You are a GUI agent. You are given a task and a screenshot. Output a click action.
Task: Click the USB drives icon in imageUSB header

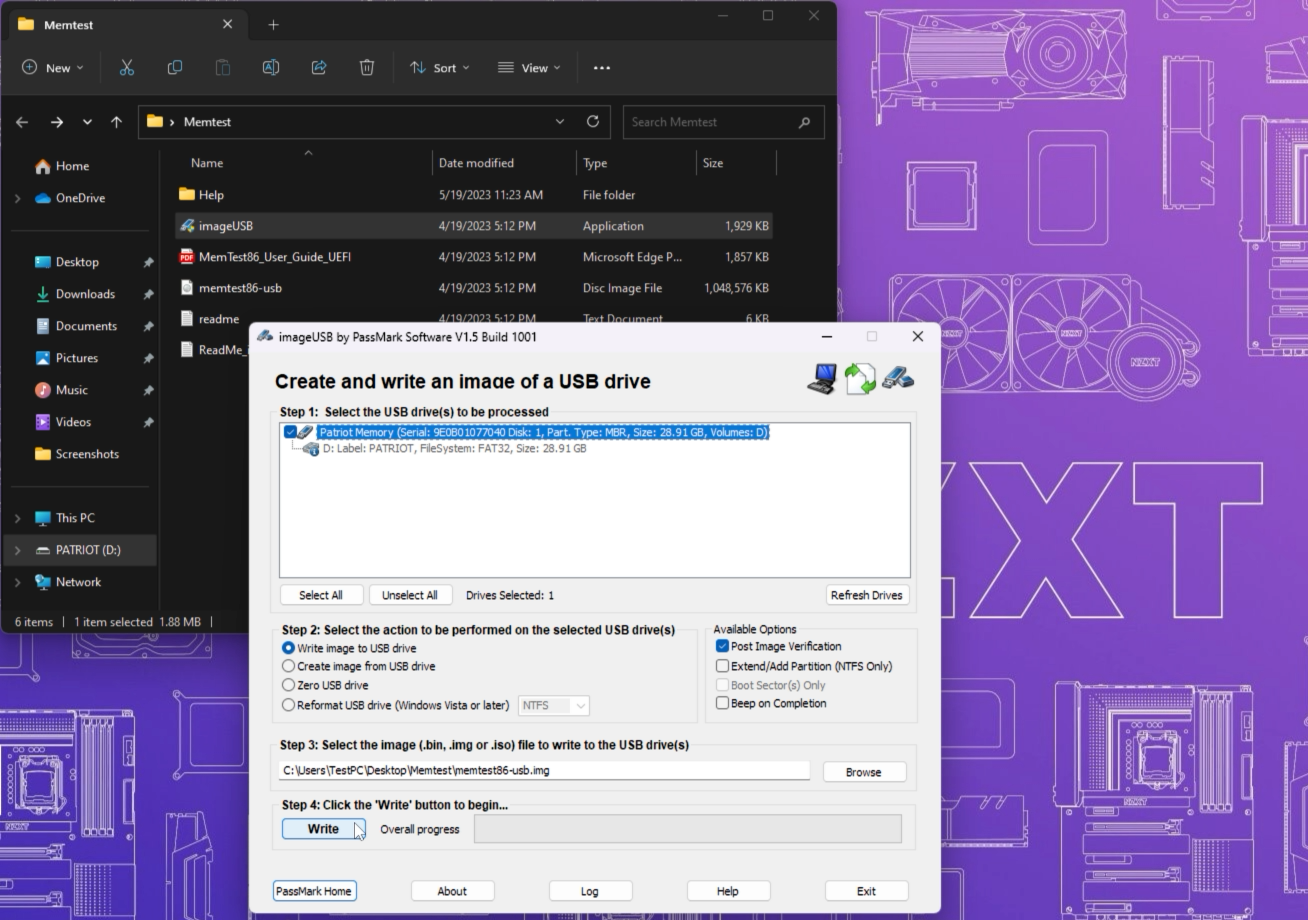click(x=898, y=378)
